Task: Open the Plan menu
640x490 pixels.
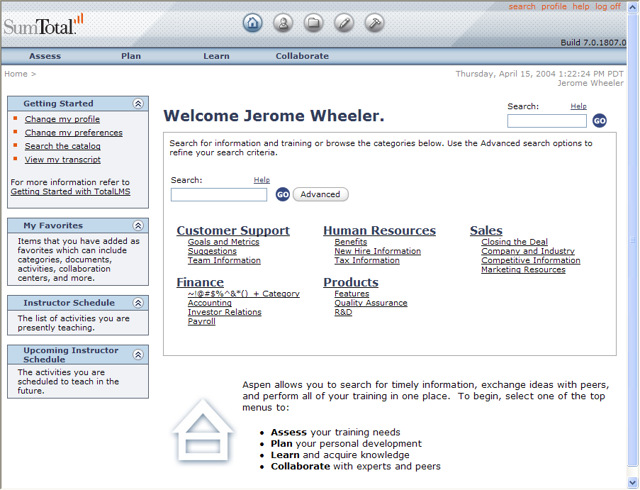Action: point(131,56)
